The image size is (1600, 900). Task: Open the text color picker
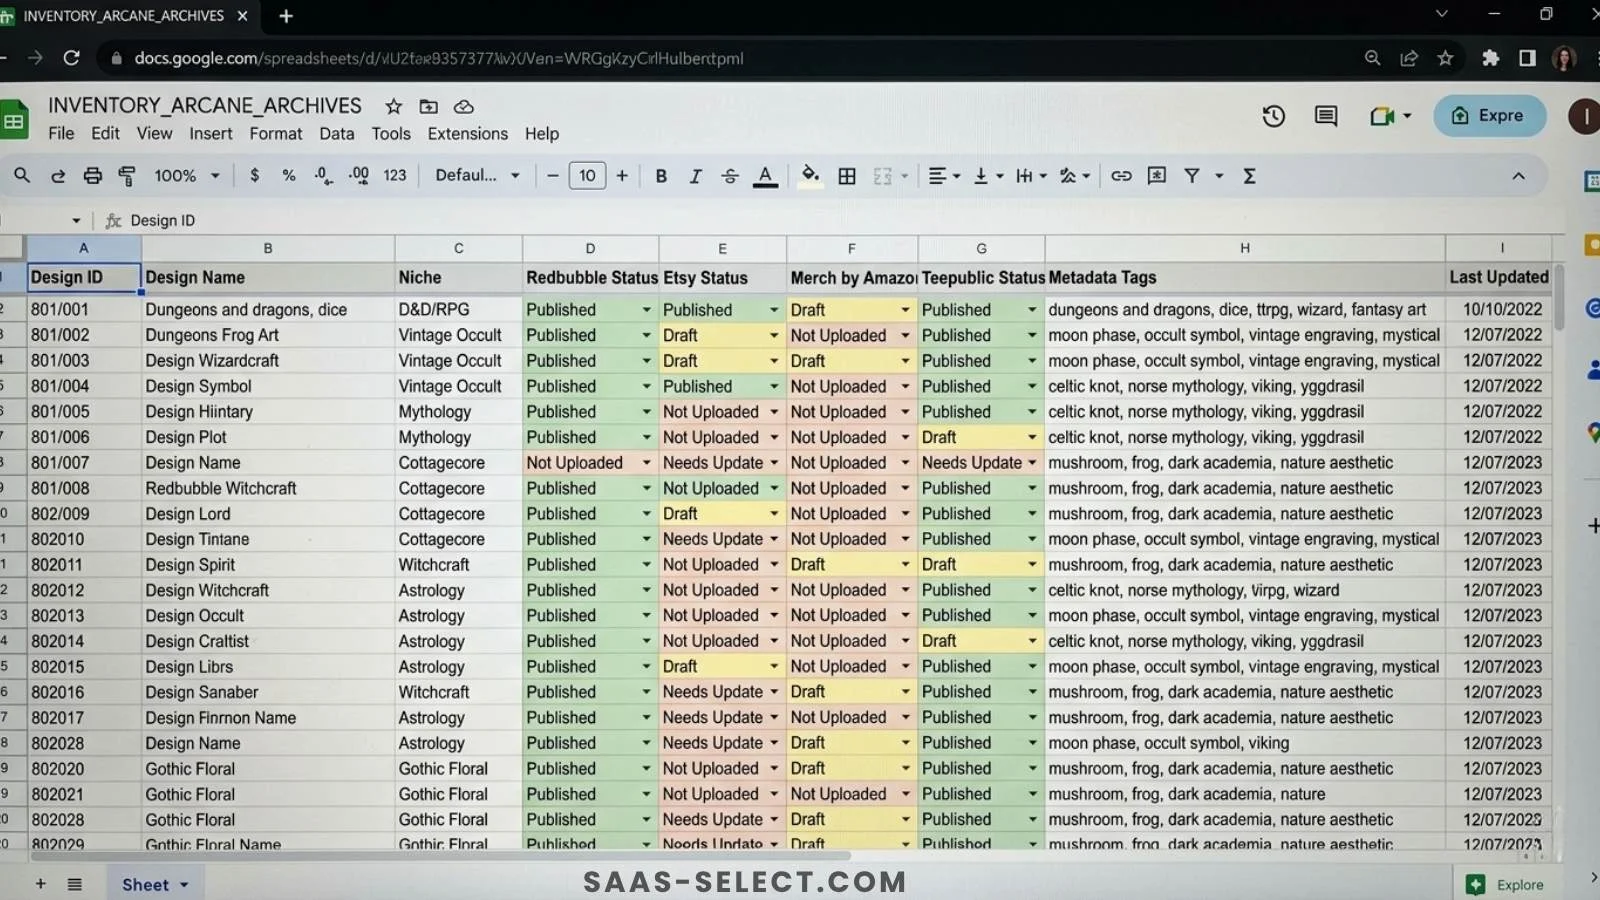click(765, 176)
